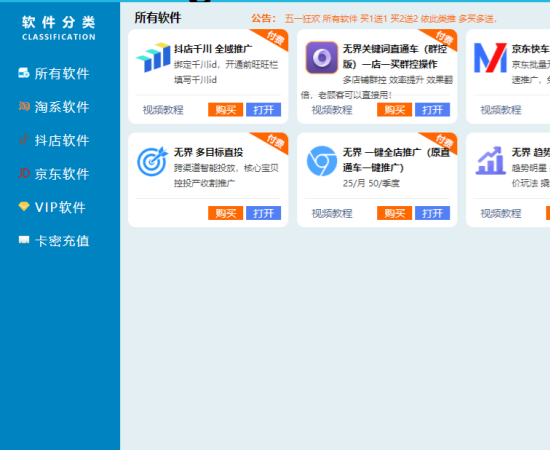Open 视频教程 on 无界 趋势 card
The image size is (550, 450).
(x=501, y=214)
